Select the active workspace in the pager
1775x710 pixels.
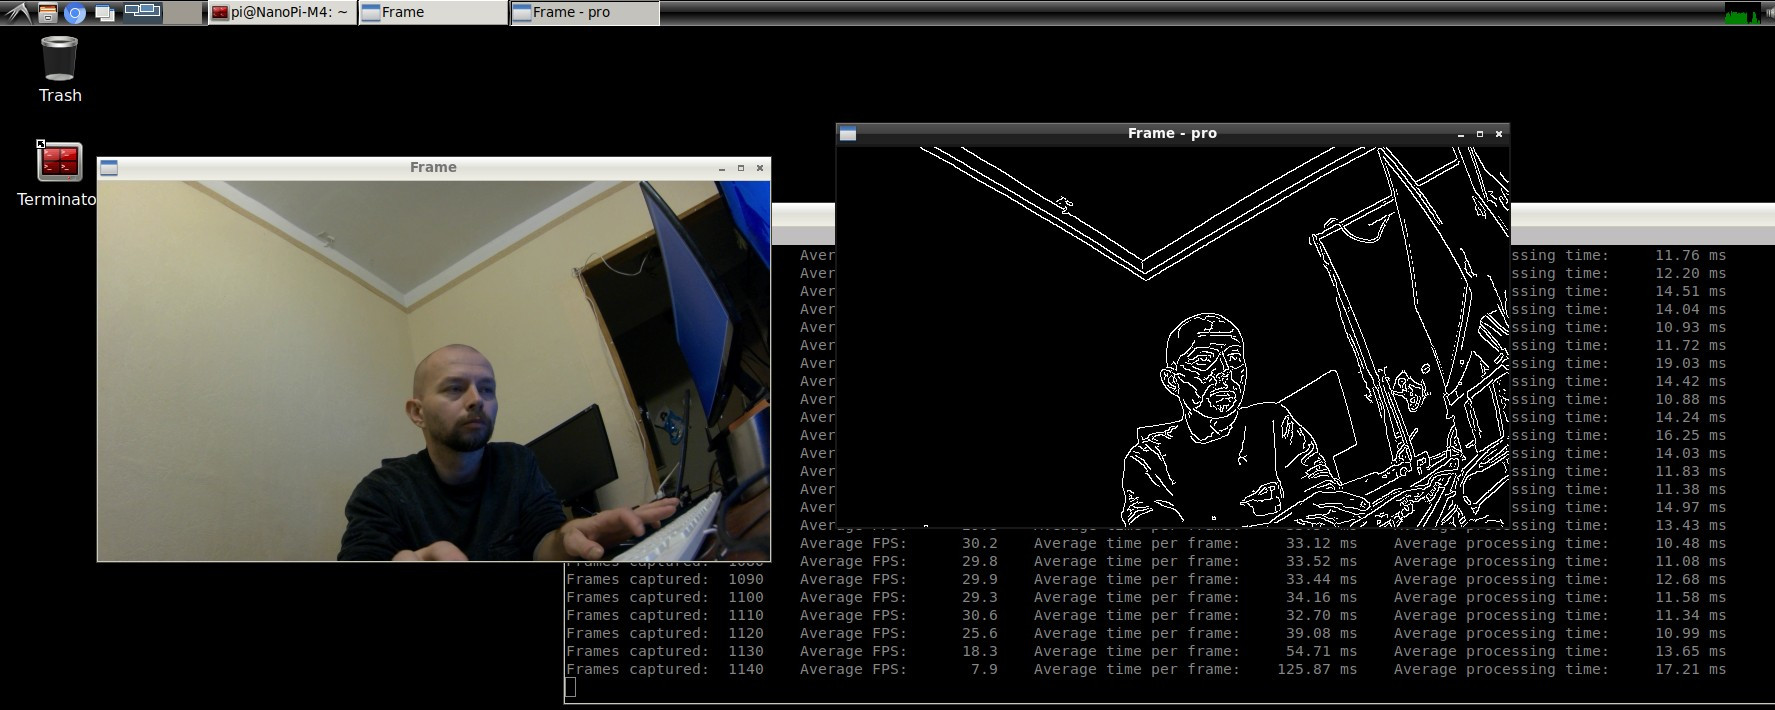tap(142, 12)
